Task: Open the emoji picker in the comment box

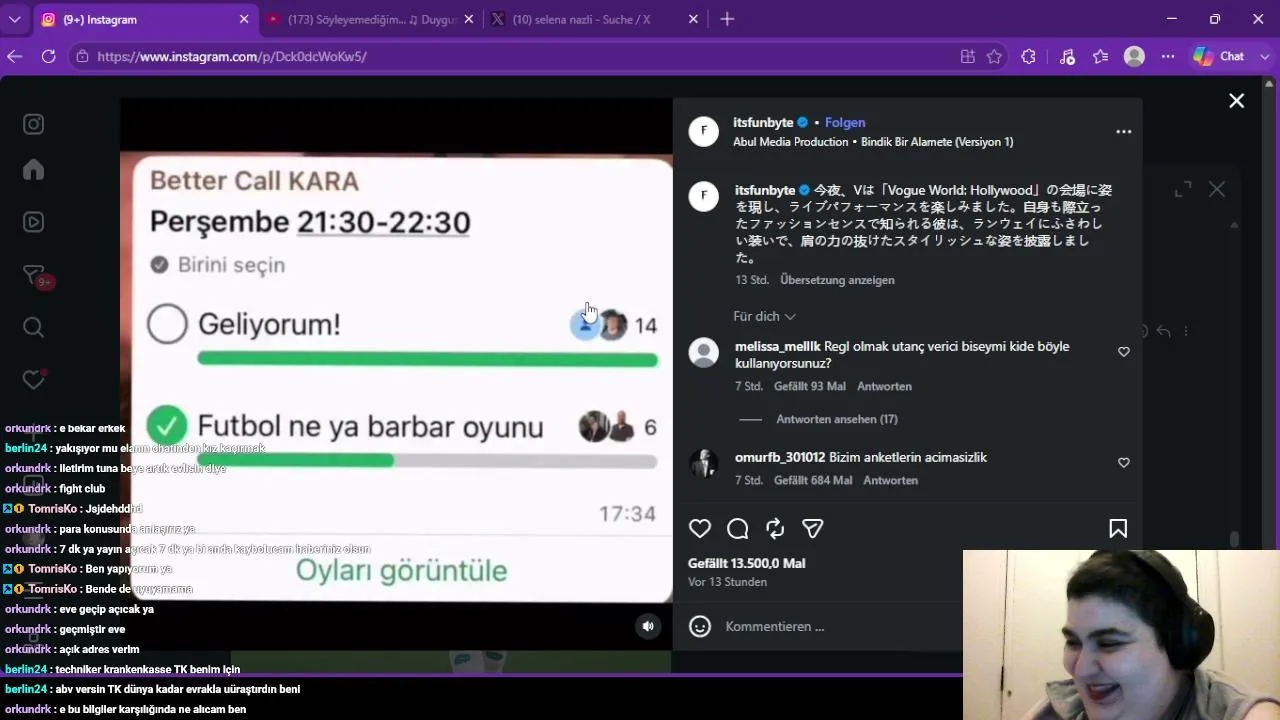Action: tap(700, 627)
